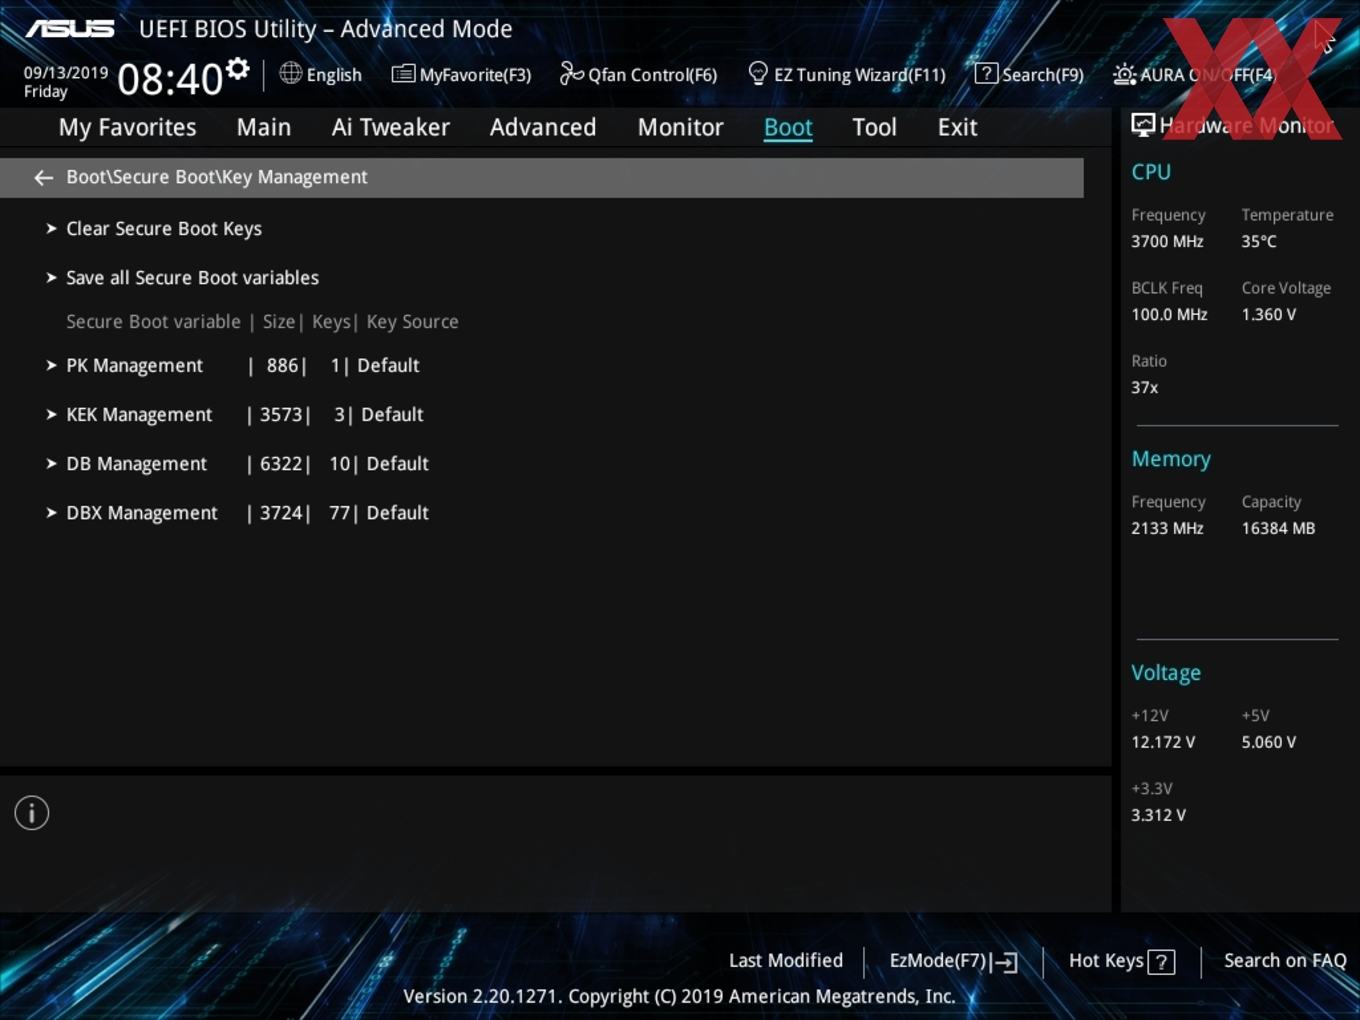
Task: Click Last Modified button
Action: [x=786, y=960]
